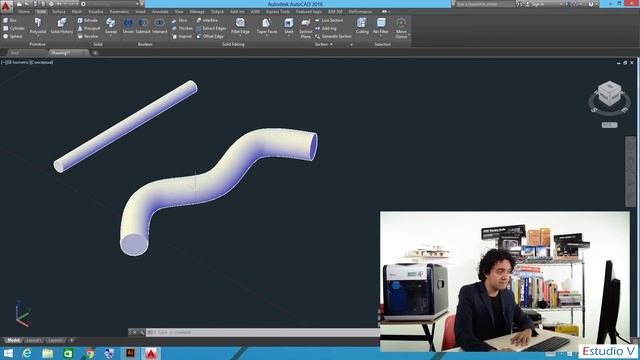Click the Extract Edges tool
Screen dimensions: 640x360
211,28
